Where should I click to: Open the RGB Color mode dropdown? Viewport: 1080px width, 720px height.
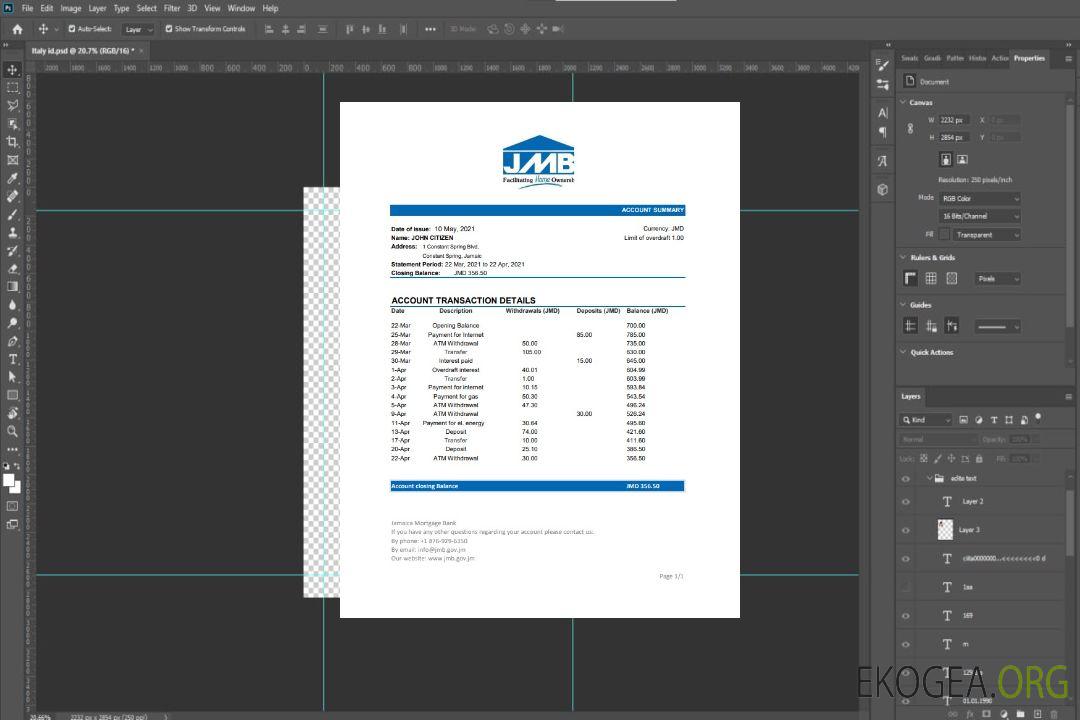[979, 198]
